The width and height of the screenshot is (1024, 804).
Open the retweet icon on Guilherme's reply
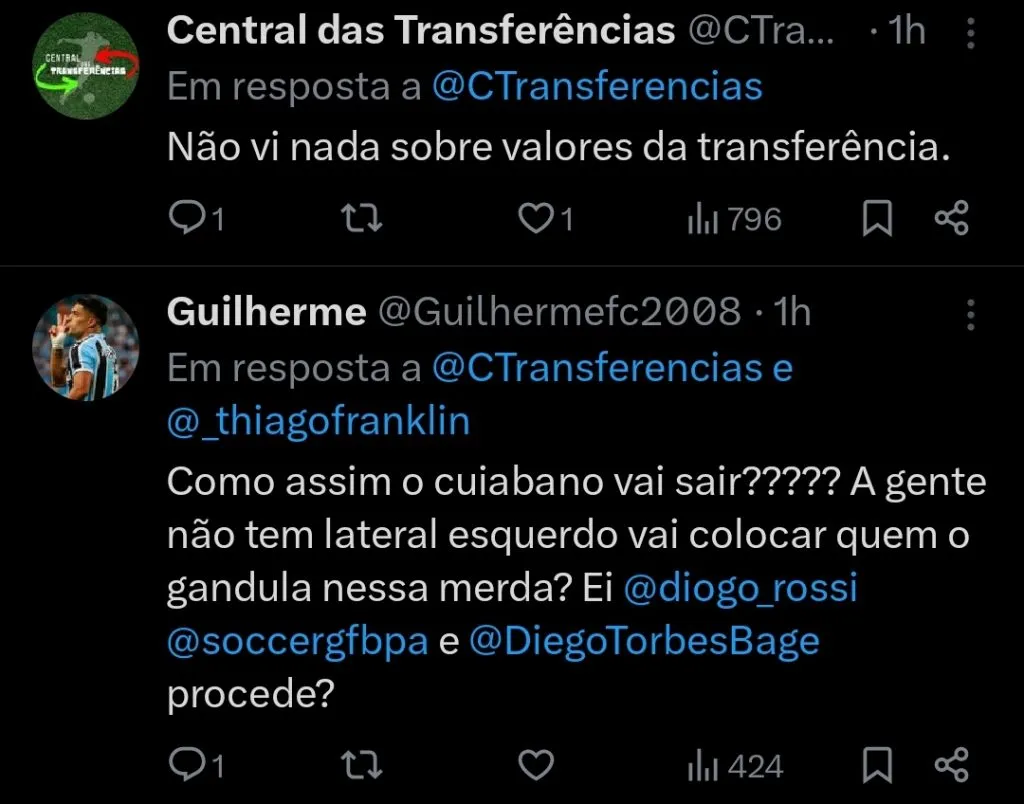(361, 764)
